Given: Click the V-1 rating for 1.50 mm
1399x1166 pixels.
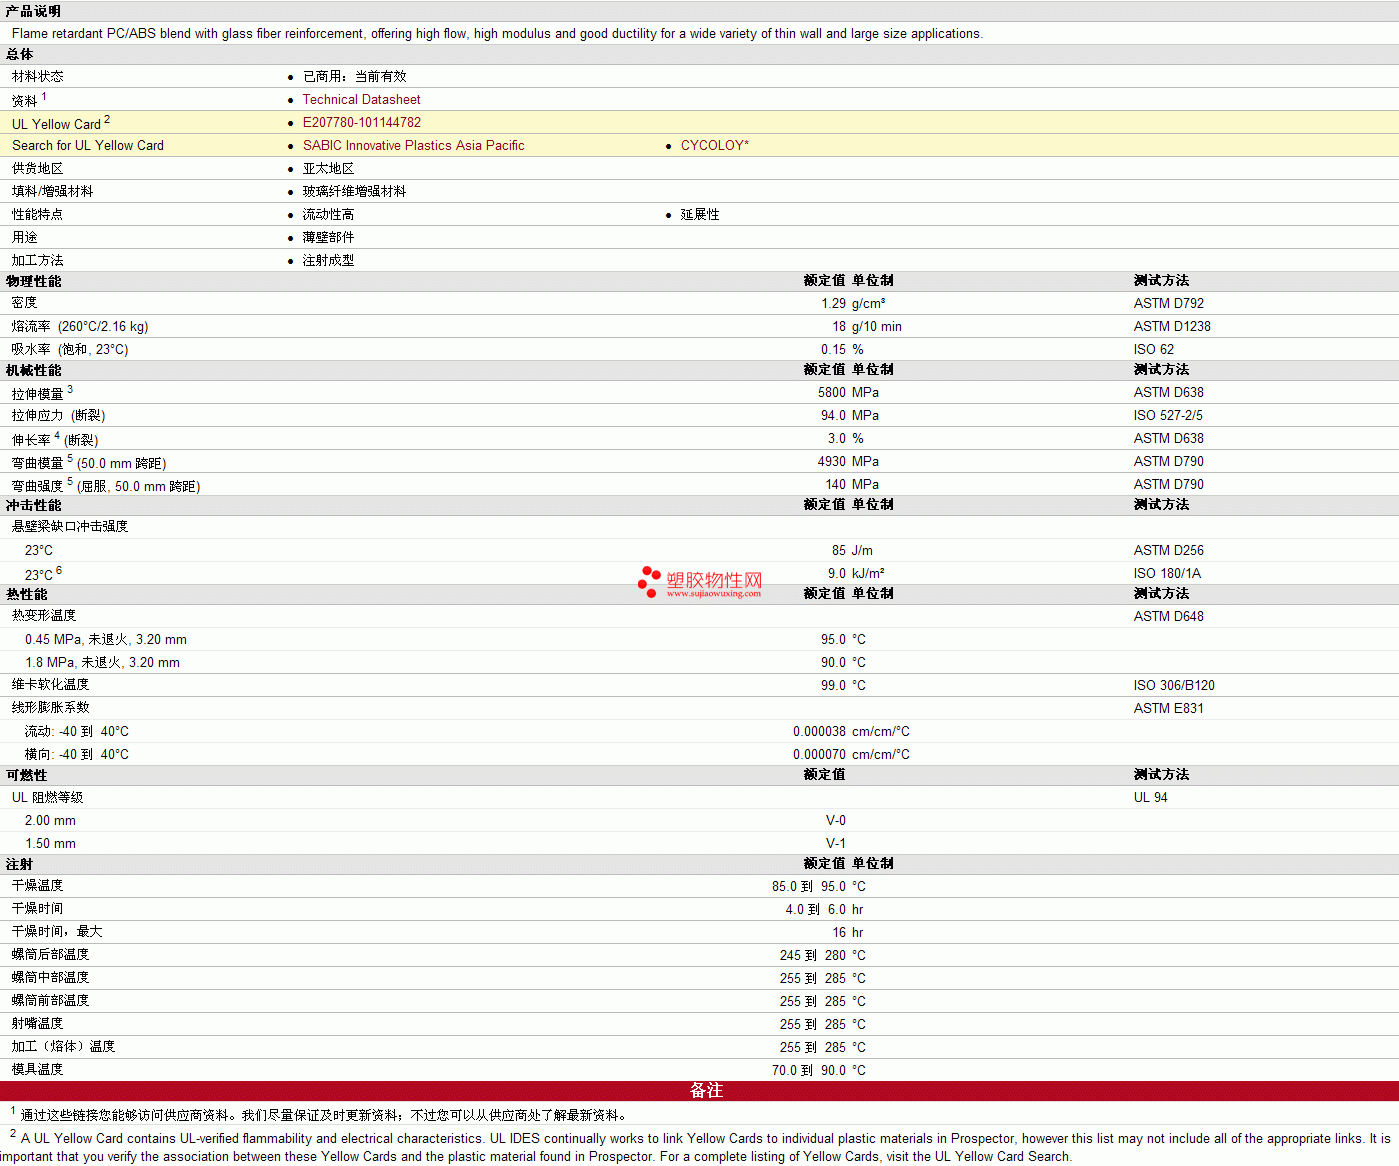Looking at the screenshot, I should [836, 843].
